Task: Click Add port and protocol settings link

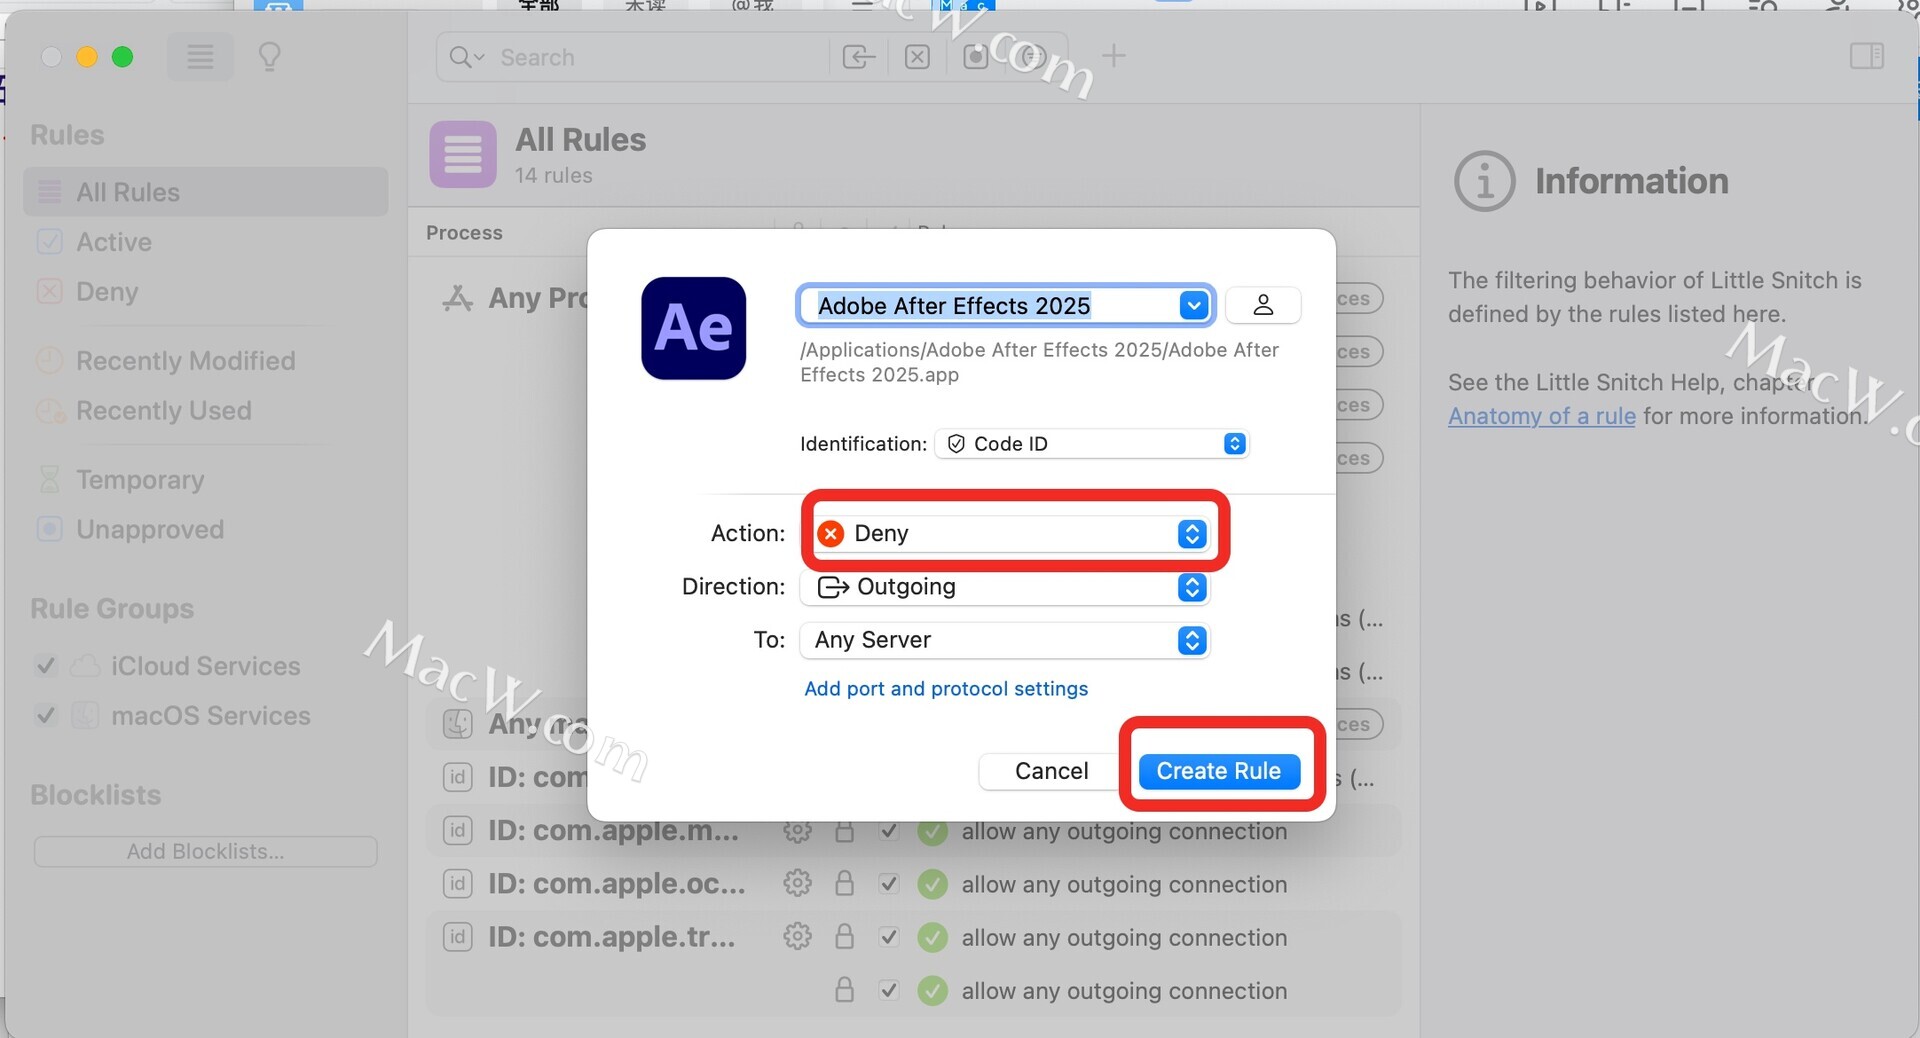Action: point(946,689)
